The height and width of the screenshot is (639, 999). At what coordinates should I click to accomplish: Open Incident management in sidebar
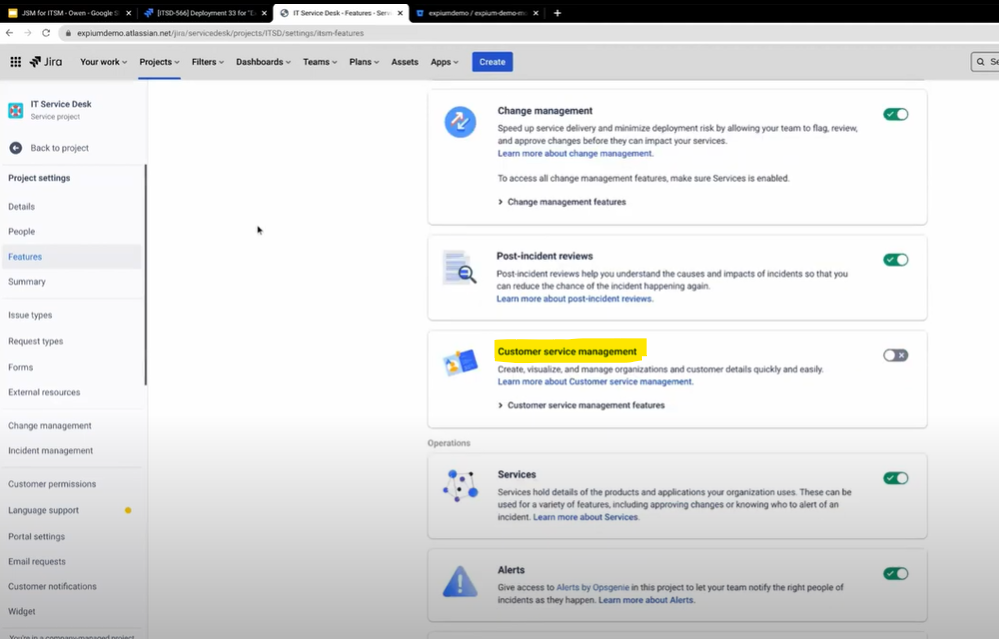(50, 450)
